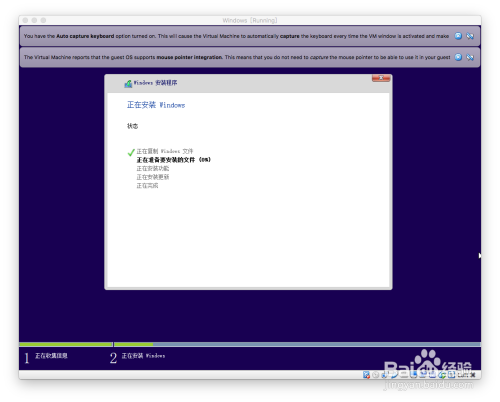Dismiss the mouse pointer integration notification
This screenshot has width=500, height=402.
pos(458,57)
